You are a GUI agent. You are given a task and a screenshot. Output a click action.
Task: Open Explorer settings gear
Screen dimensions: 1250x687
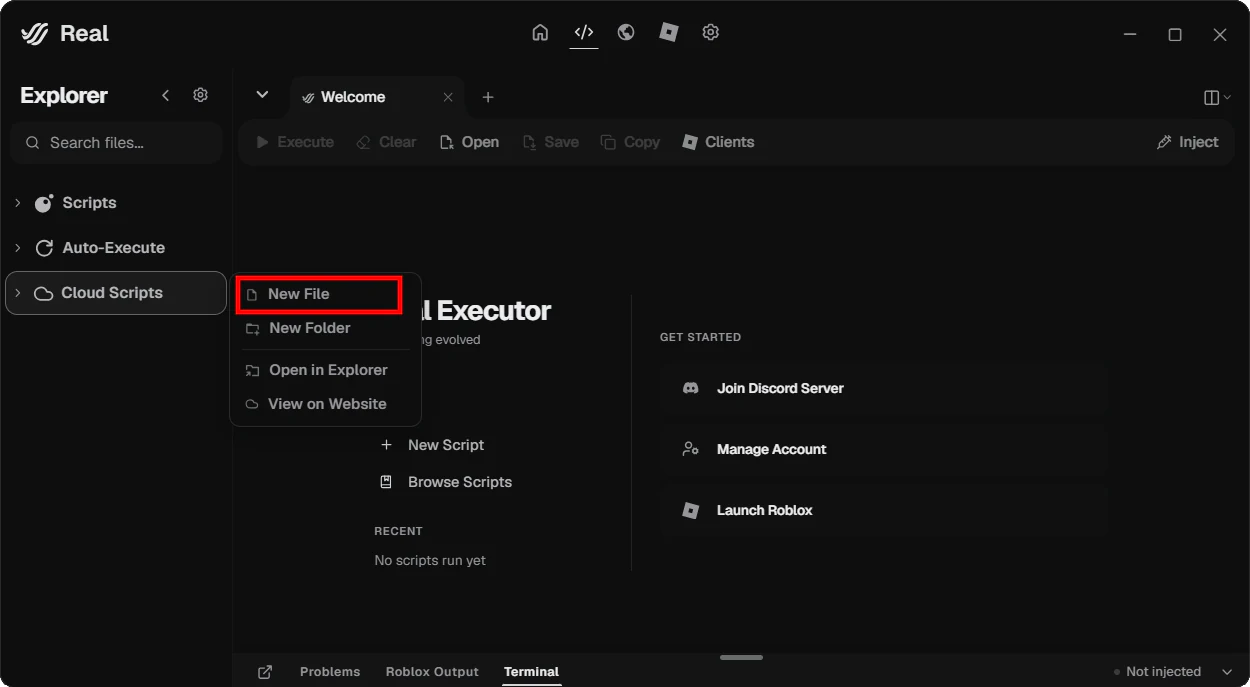(201, 95)
